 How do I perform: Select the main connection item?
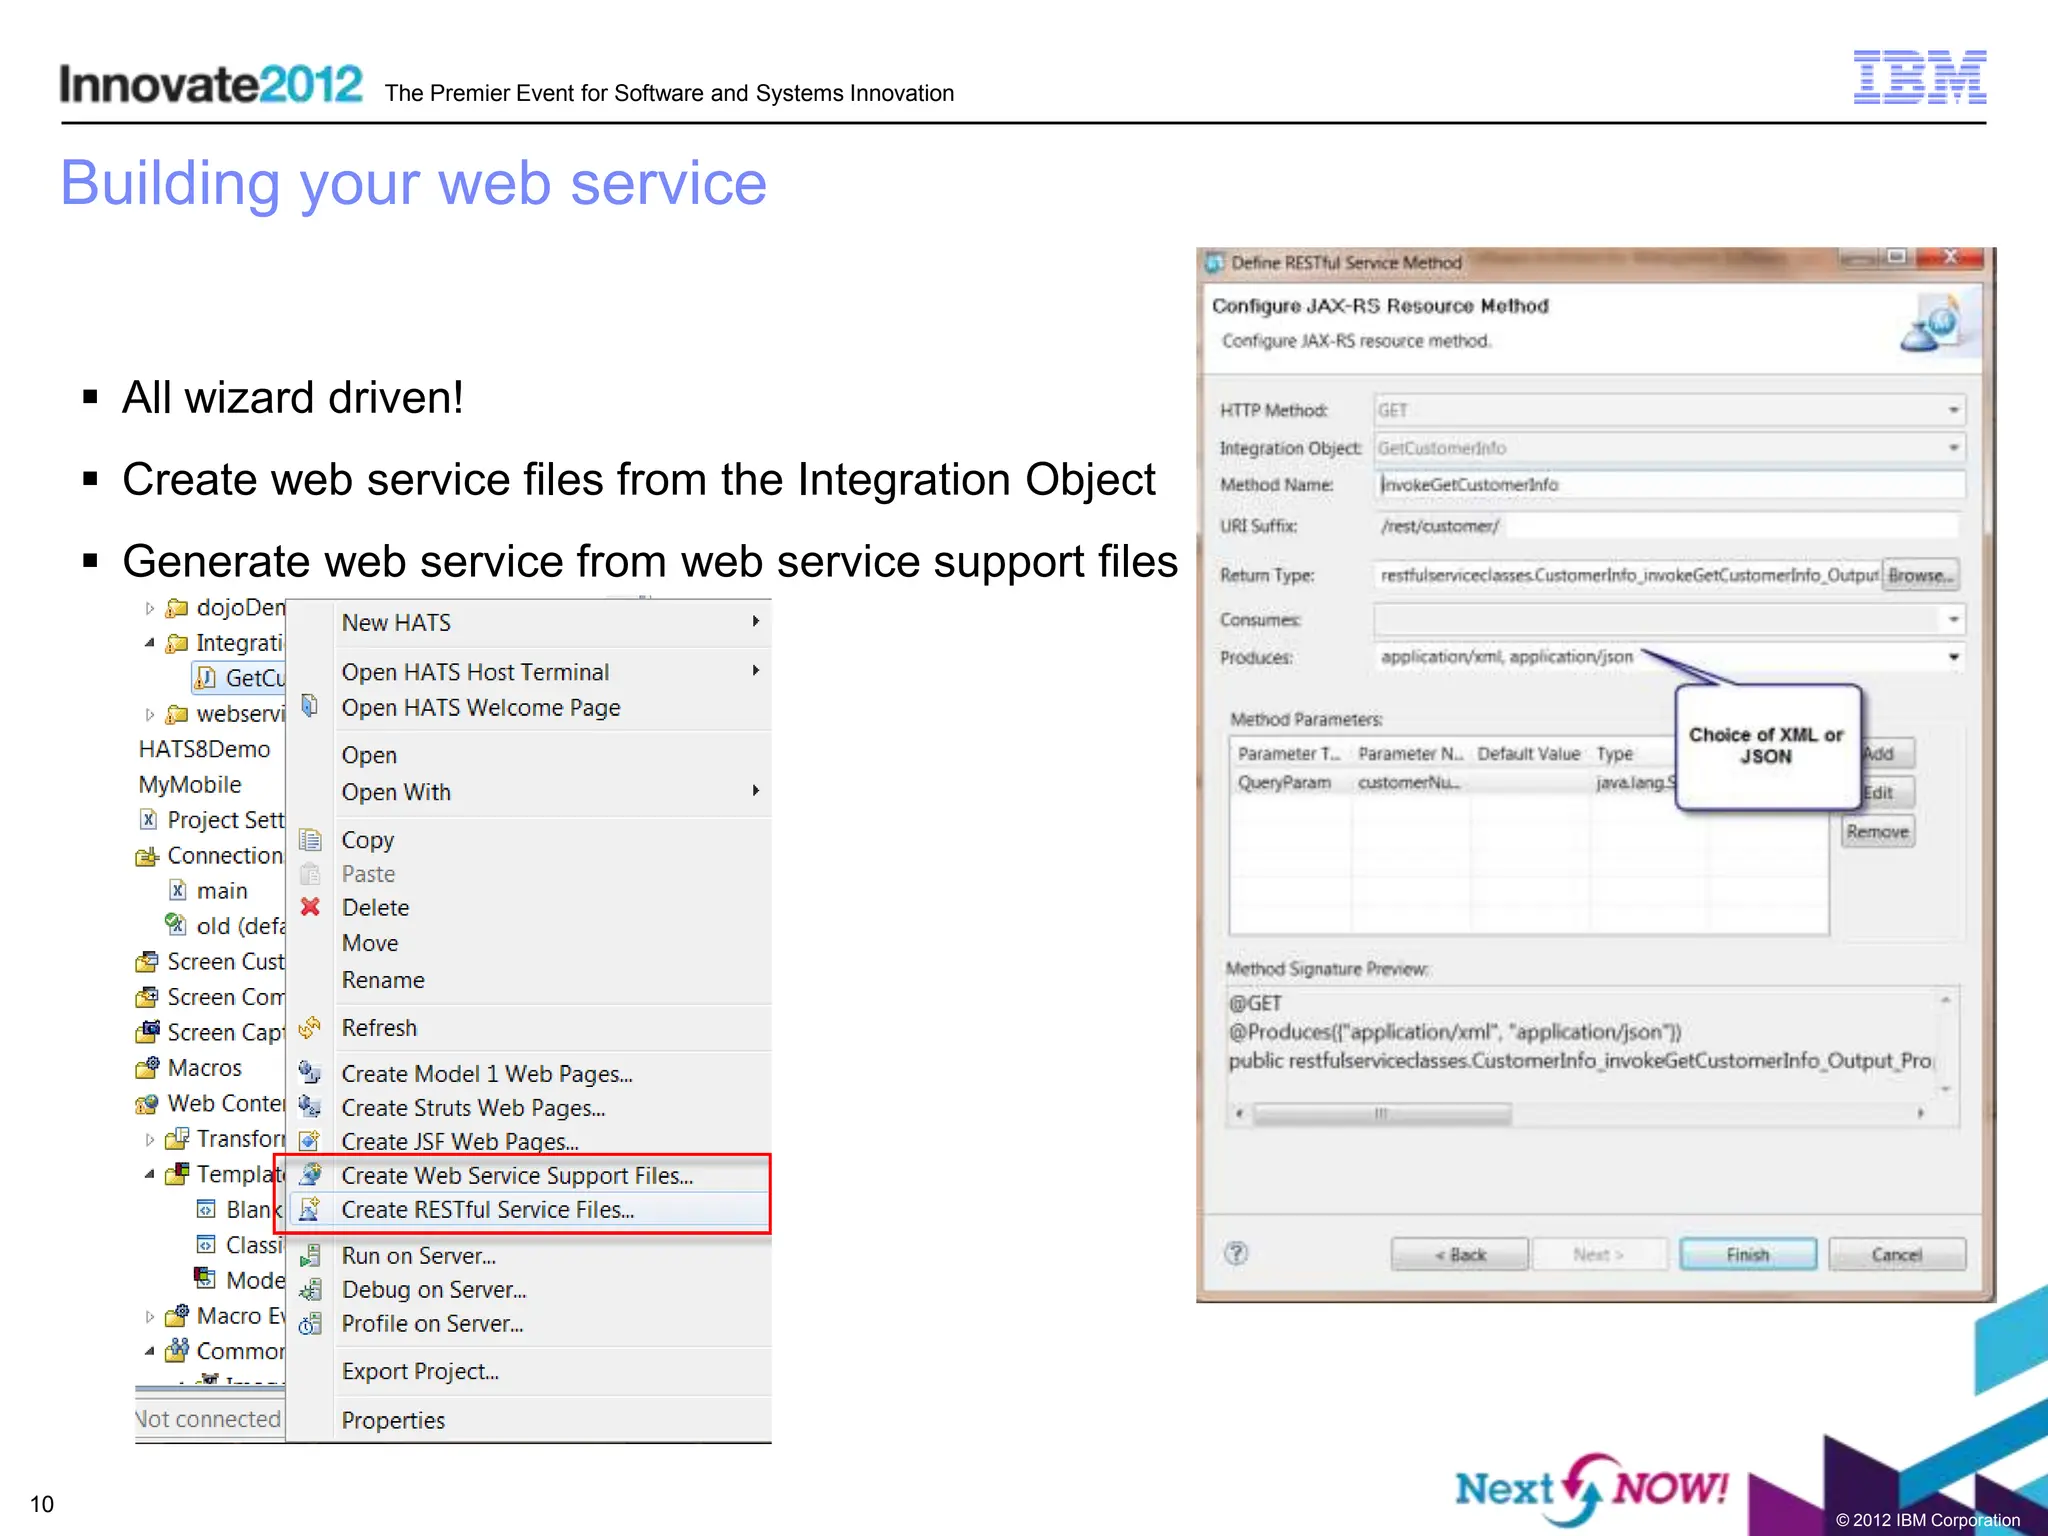click(209, 890)
